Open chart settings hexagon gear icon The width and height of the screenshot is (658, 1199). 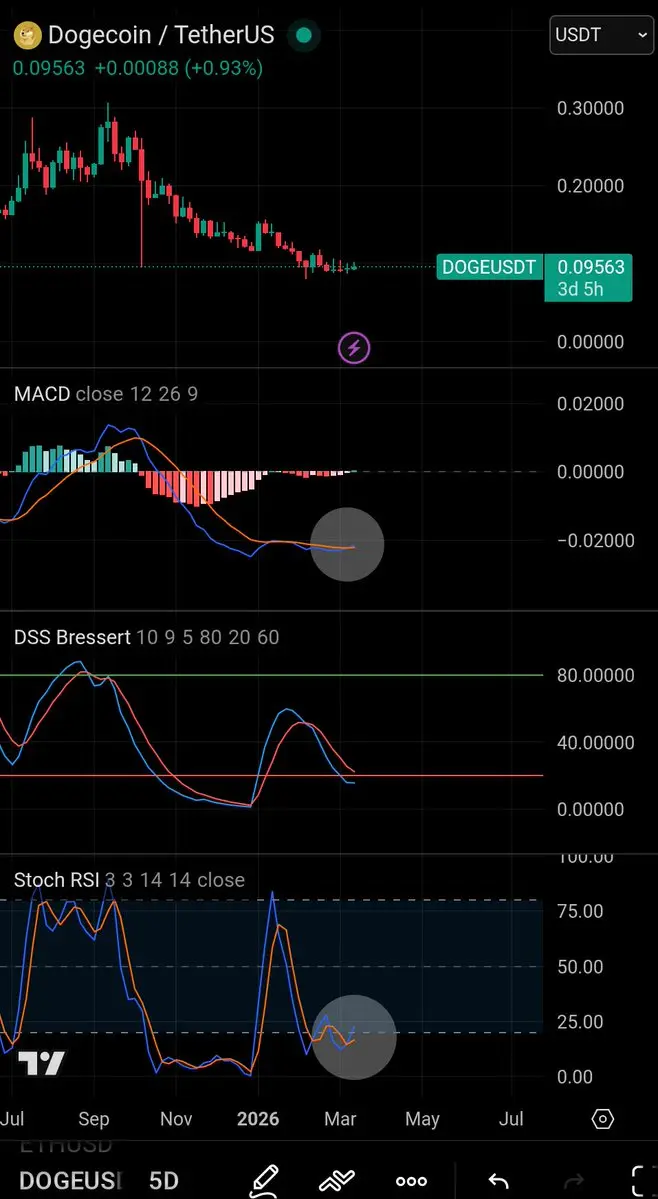point(602,1119)
